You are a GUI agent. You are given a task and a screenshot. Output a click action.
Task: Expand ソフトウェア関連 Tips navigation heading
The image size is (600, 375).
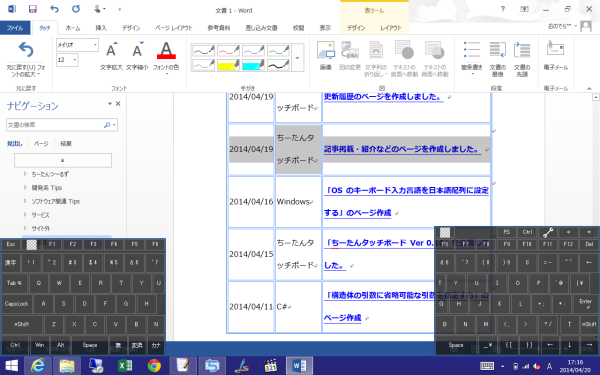point(25,201)
